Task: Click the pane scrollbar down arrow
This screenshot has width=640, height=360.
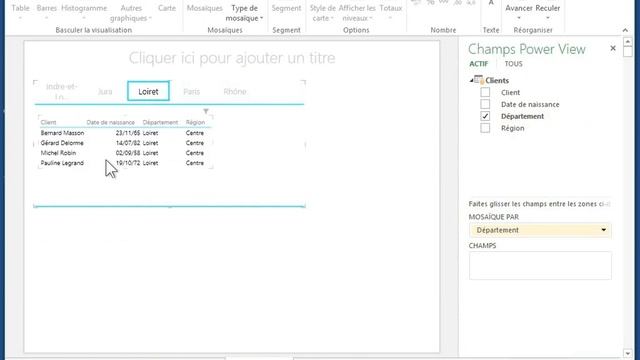Action: 628,353
